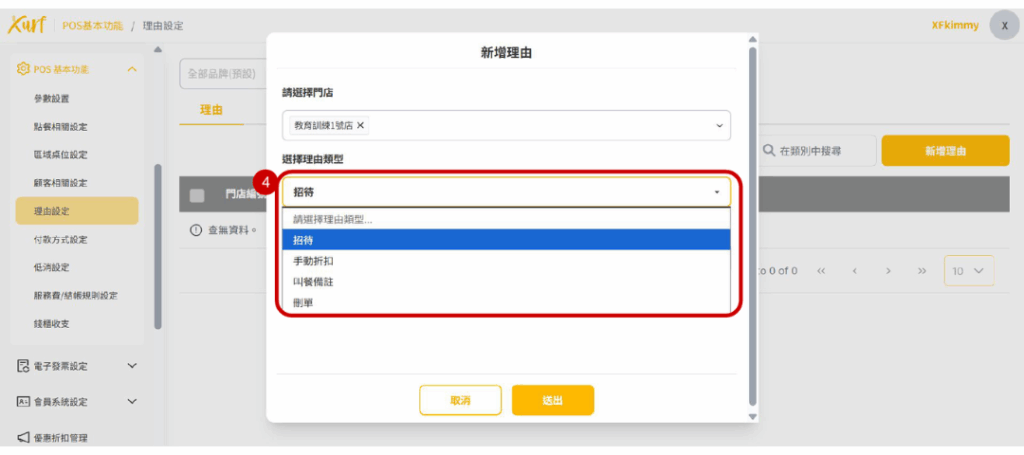
Task: Go to the next page arrow
Action: coord(888,271)
